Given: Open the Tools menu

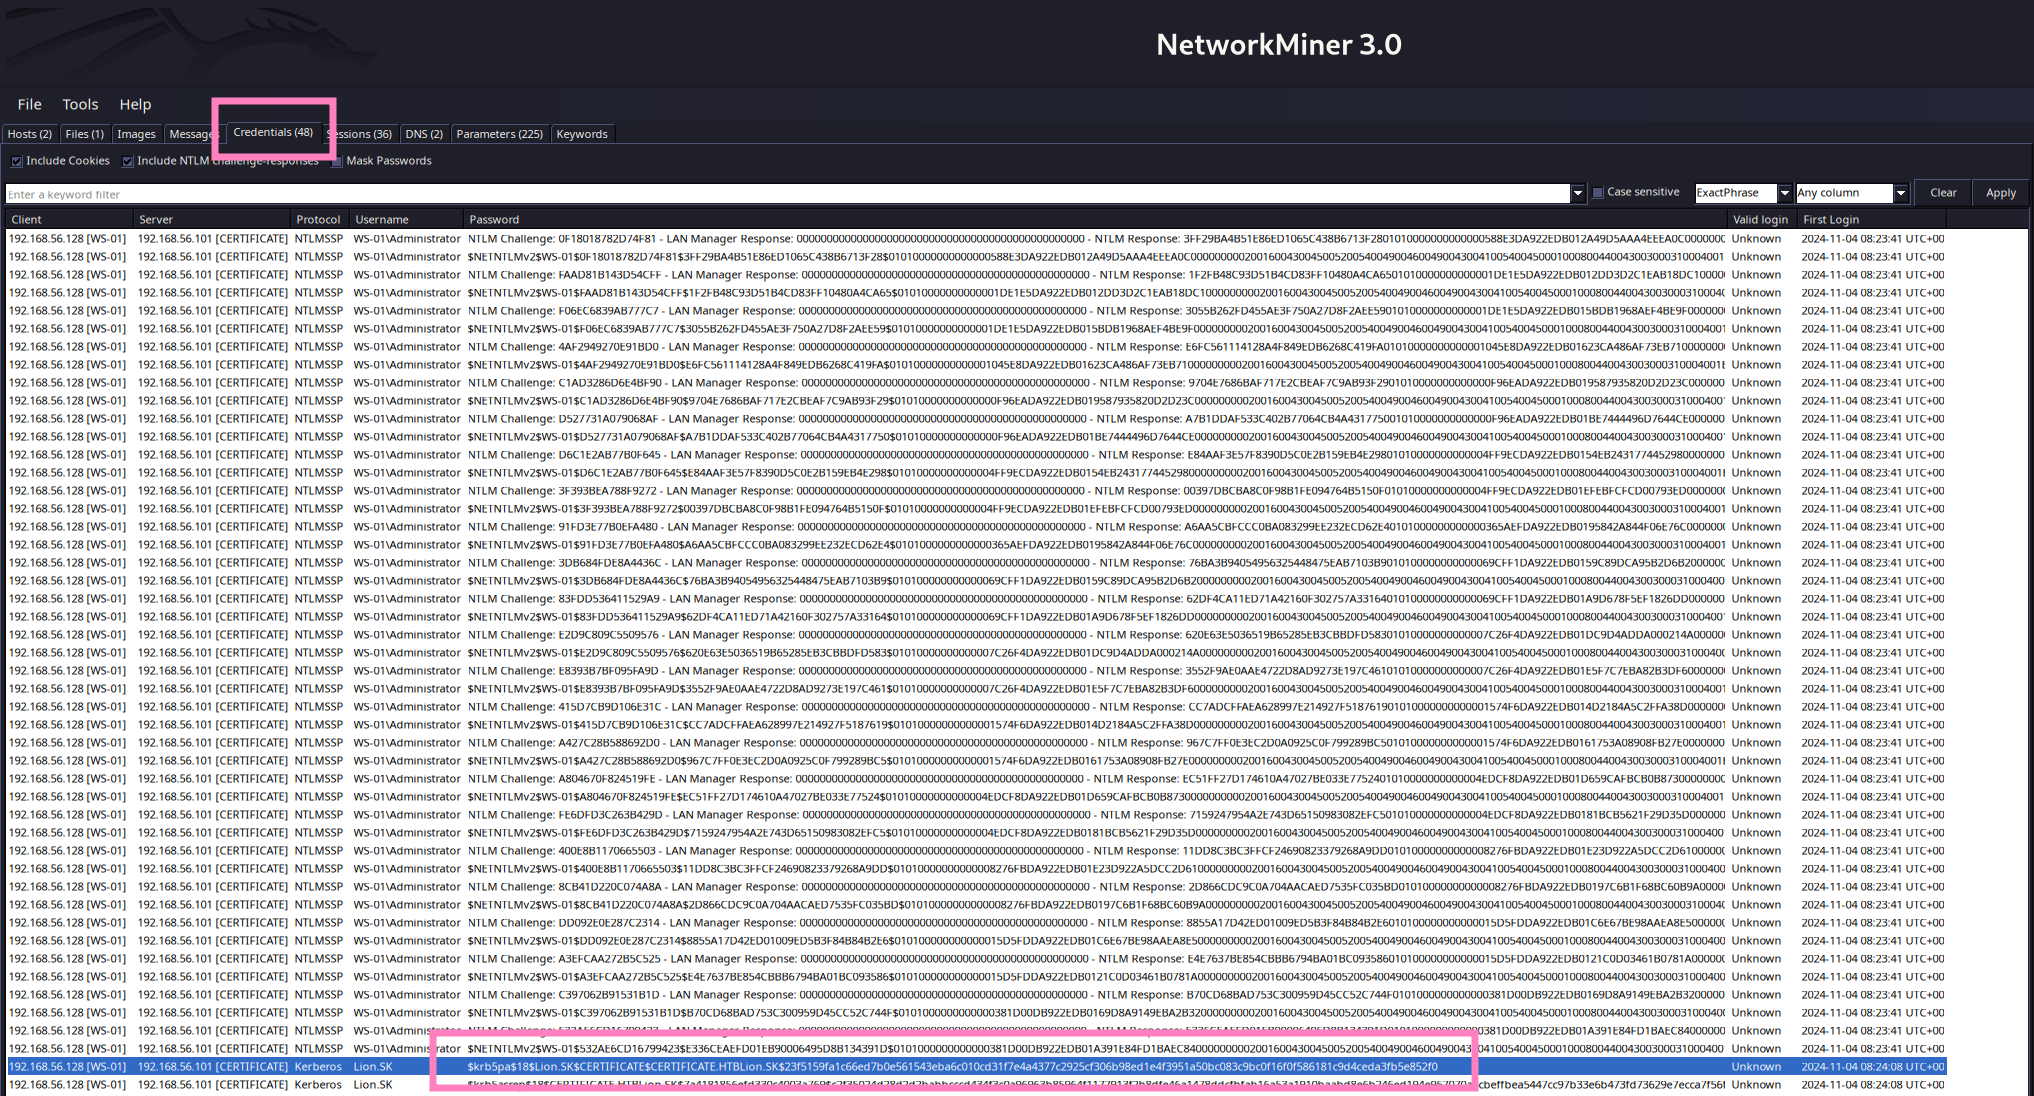Looking at the screenshot, I should tap(80, 104).
